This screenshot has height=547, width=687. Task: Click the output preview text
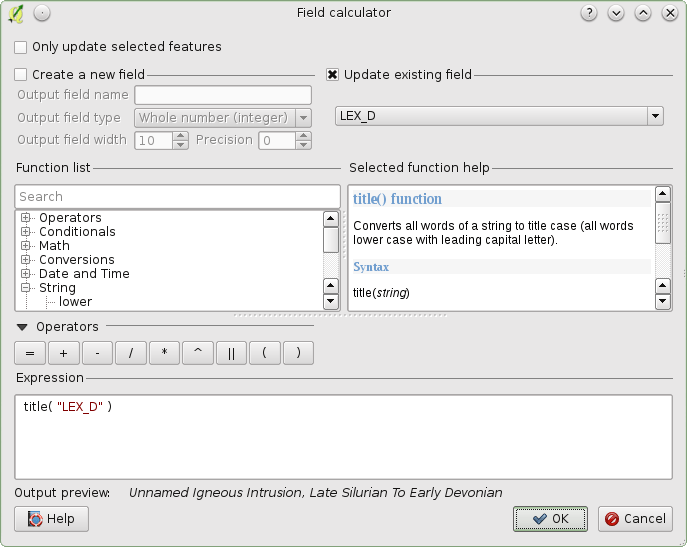point(315,493)
